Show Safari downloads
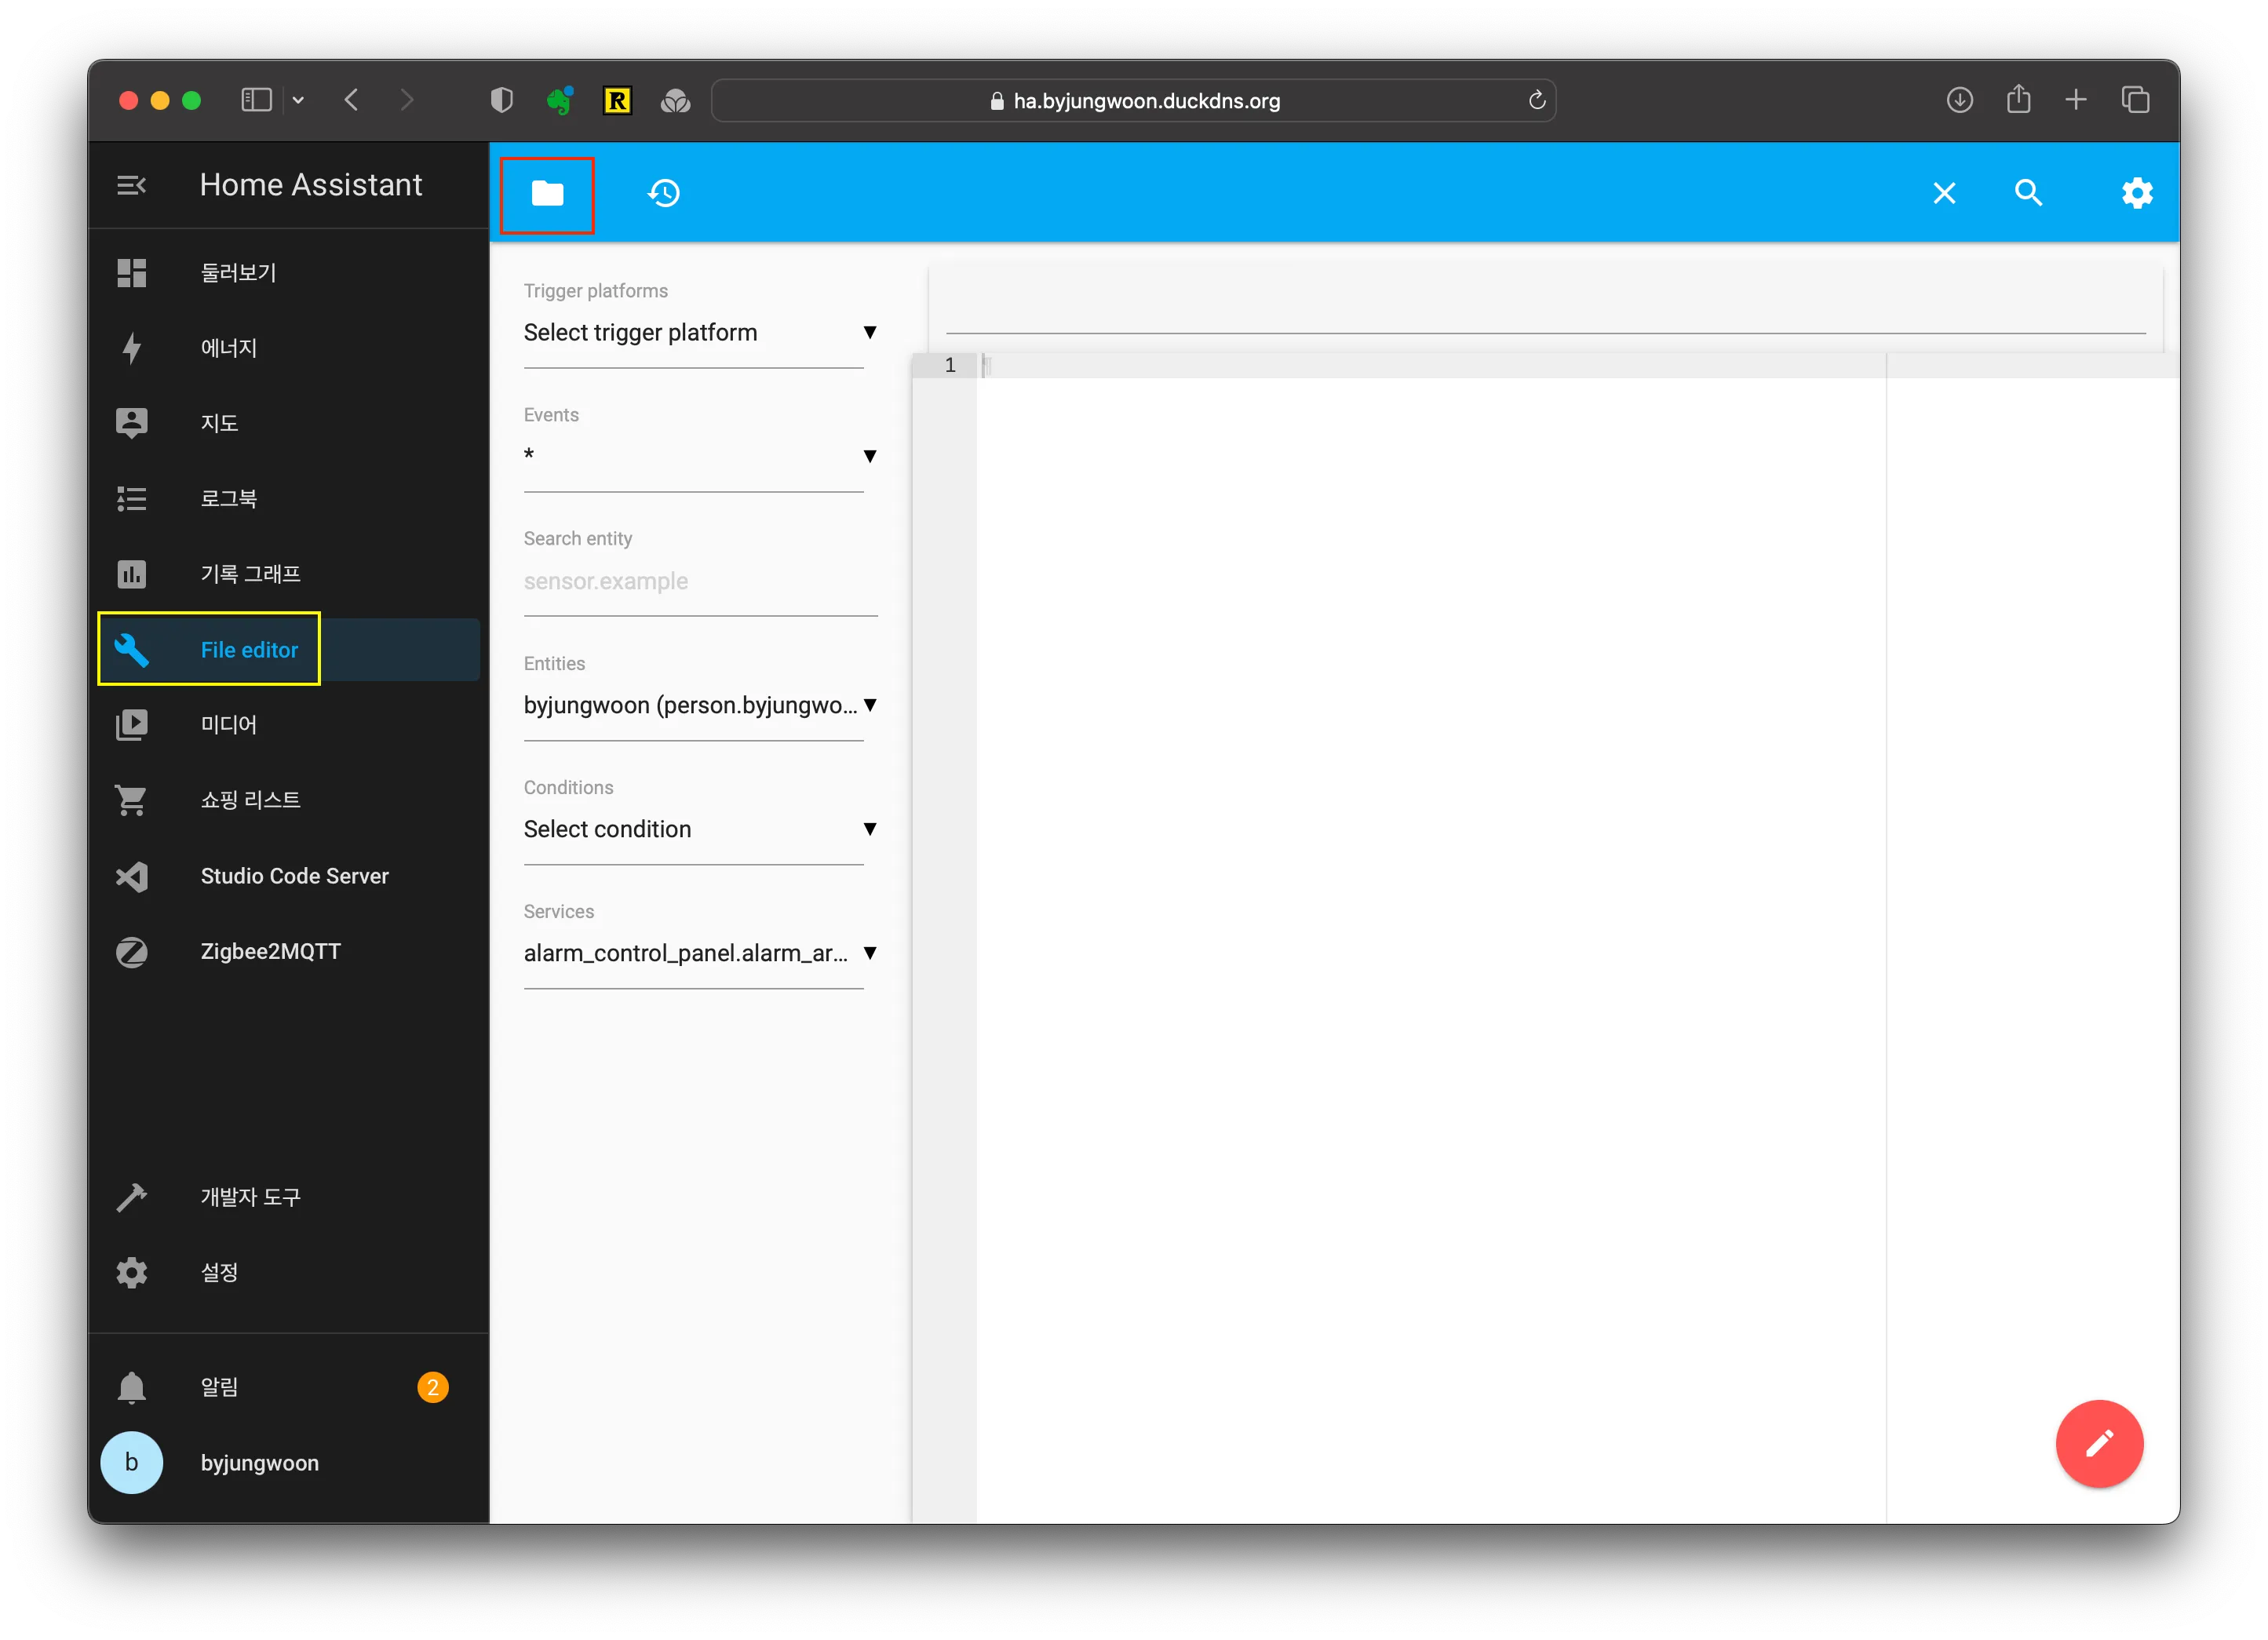Screen dimensions: 2268x1640 (x=1959, y=100)
